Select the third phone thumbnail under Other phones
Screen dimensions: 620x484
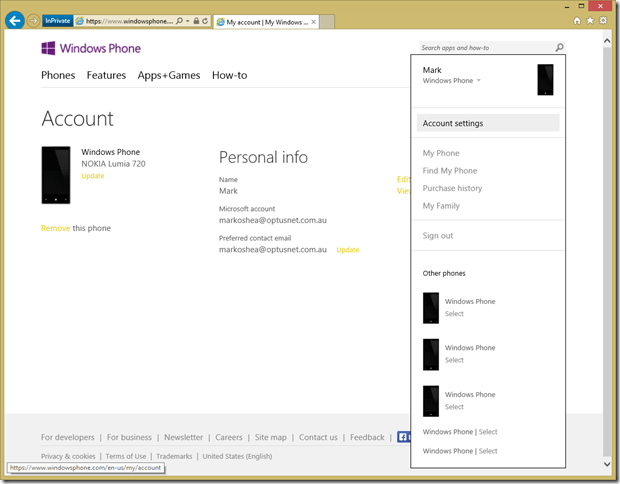(431, 401)
